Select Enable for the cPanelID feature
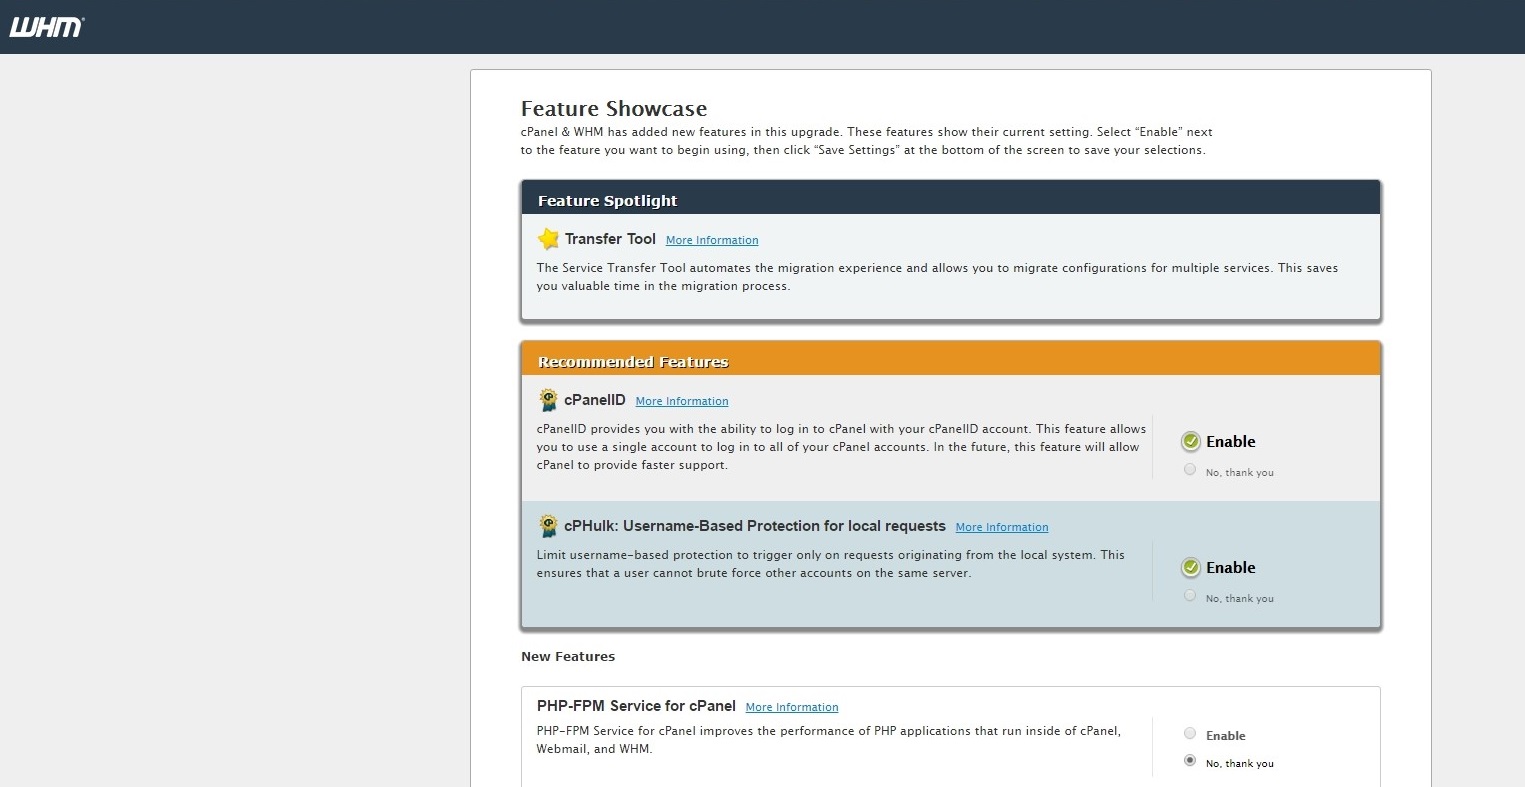Viewport: 1525px width, 787px height. click(x=1190, y=441)
